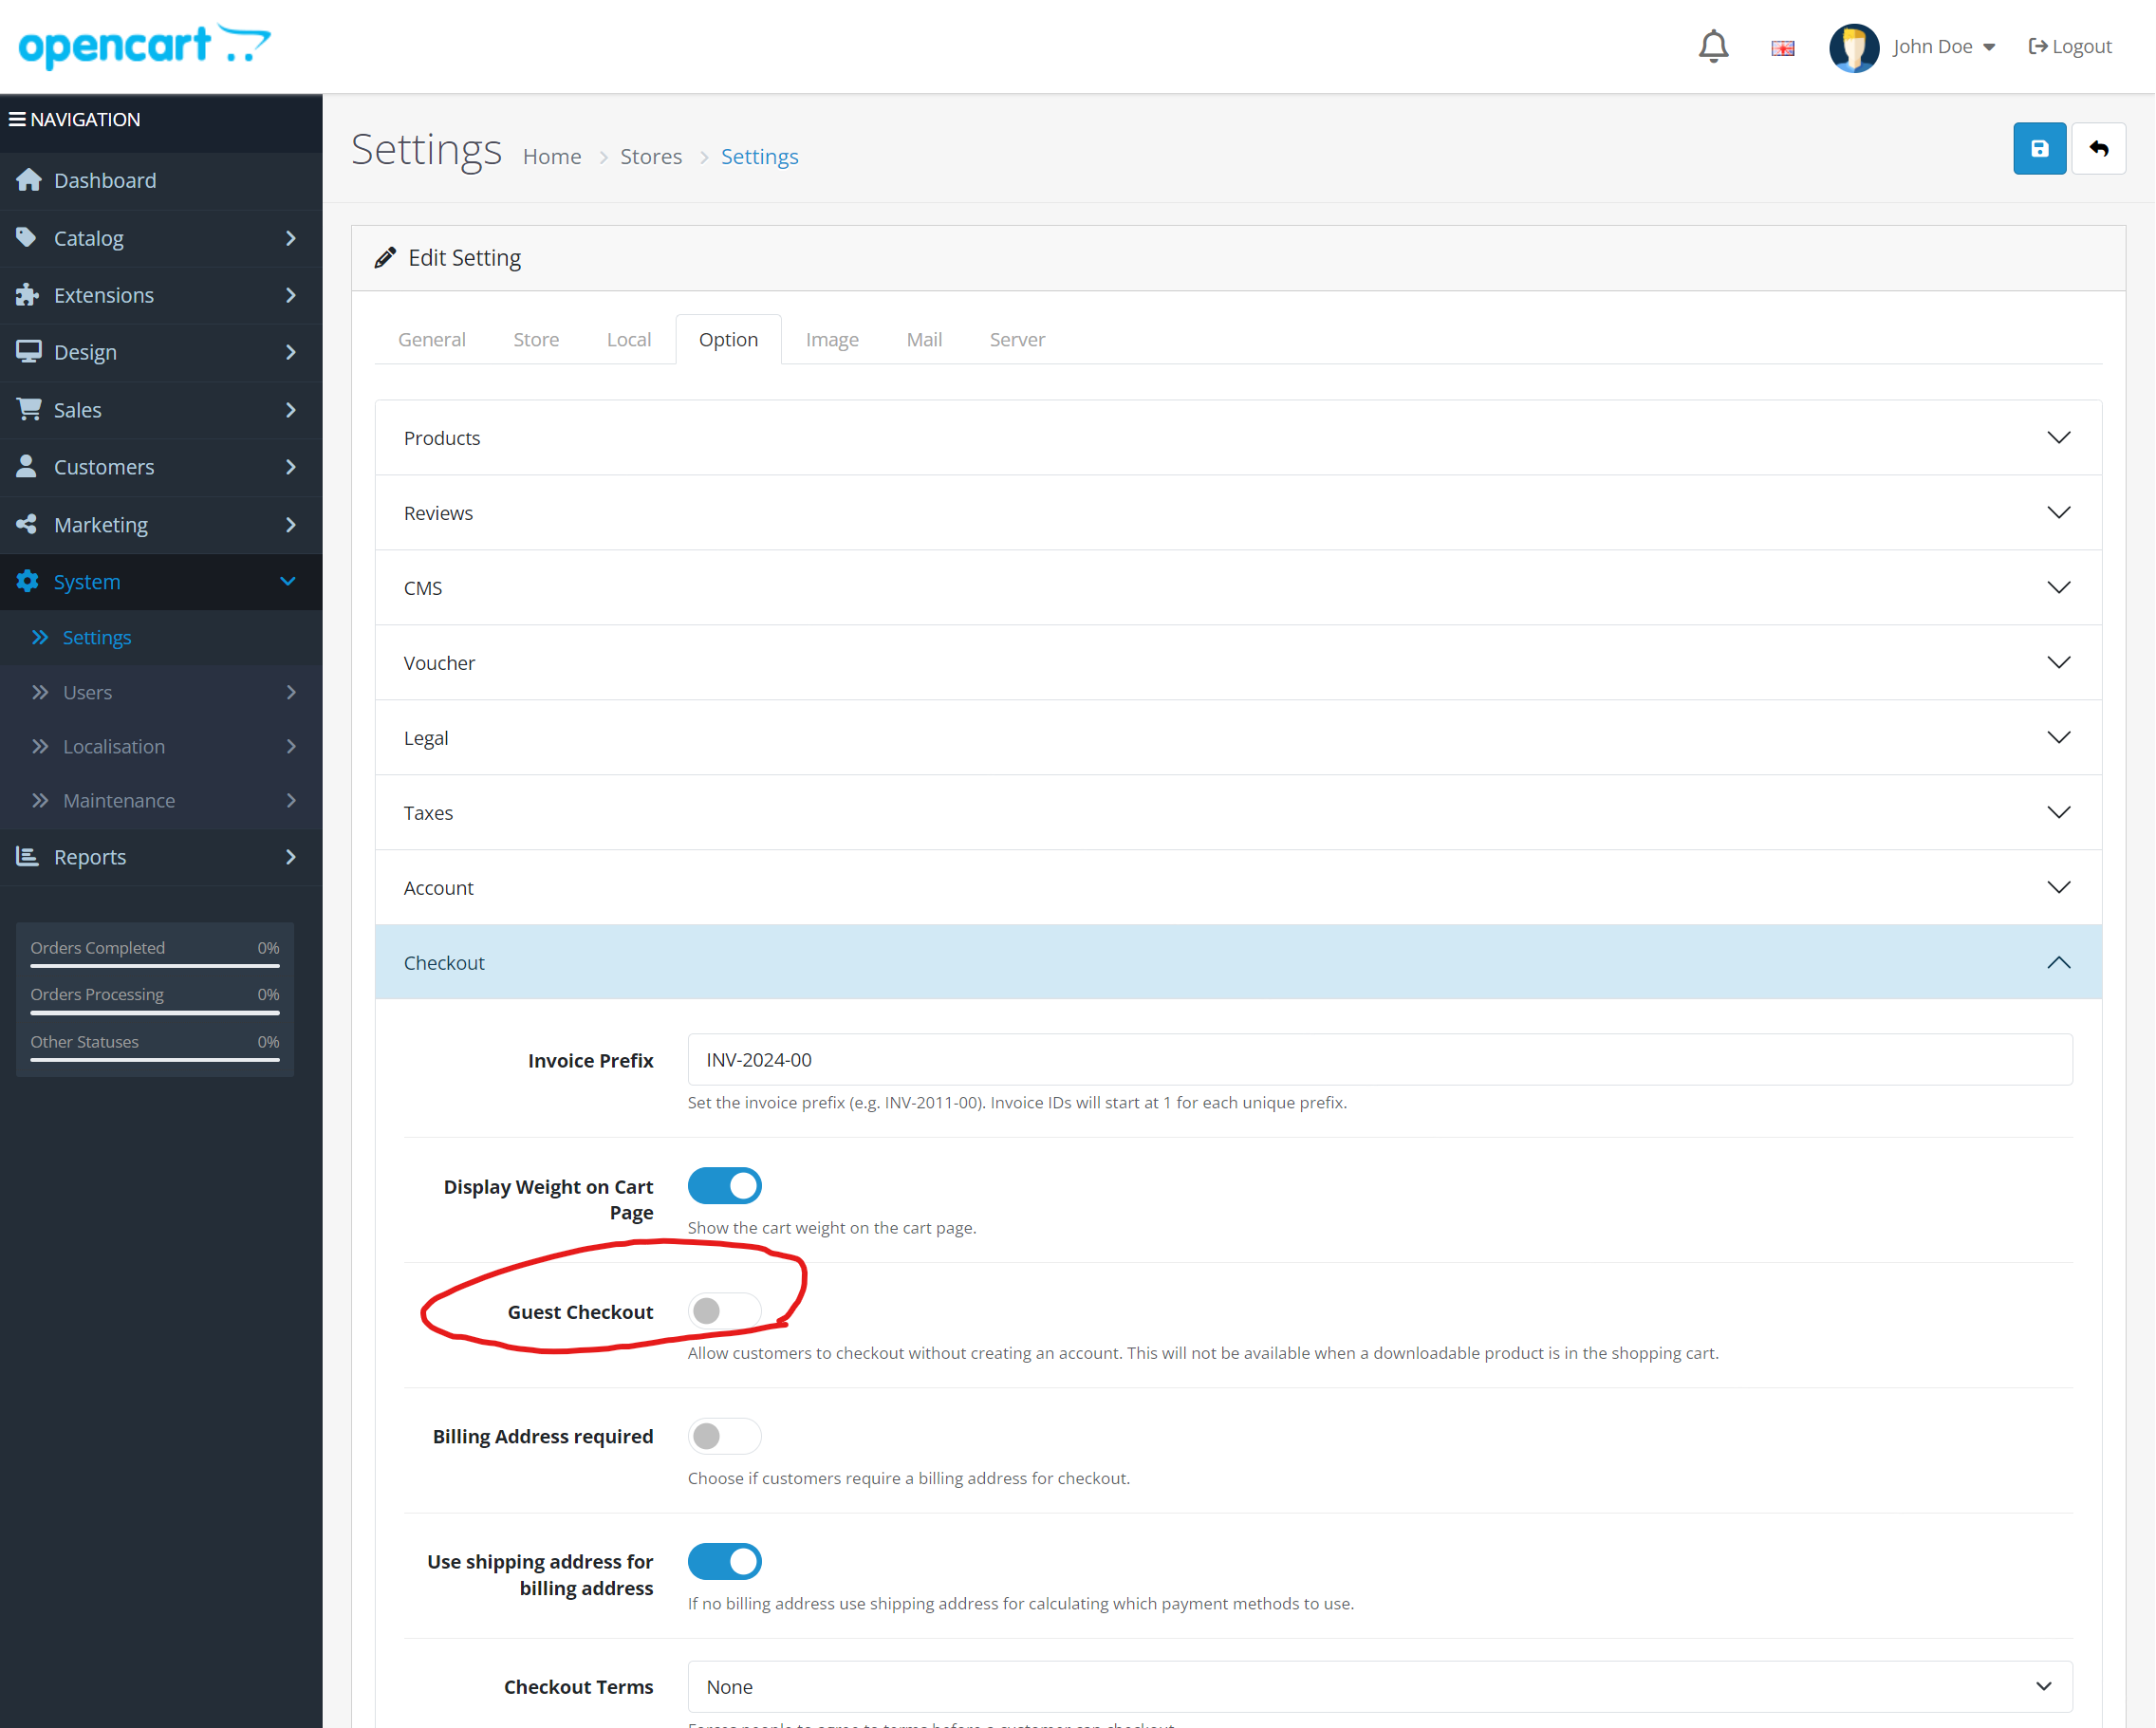The width and height of the screenshot is (2156, 1728).
Task: Expand the Taxes accordion section
Action: [1238, 813]
